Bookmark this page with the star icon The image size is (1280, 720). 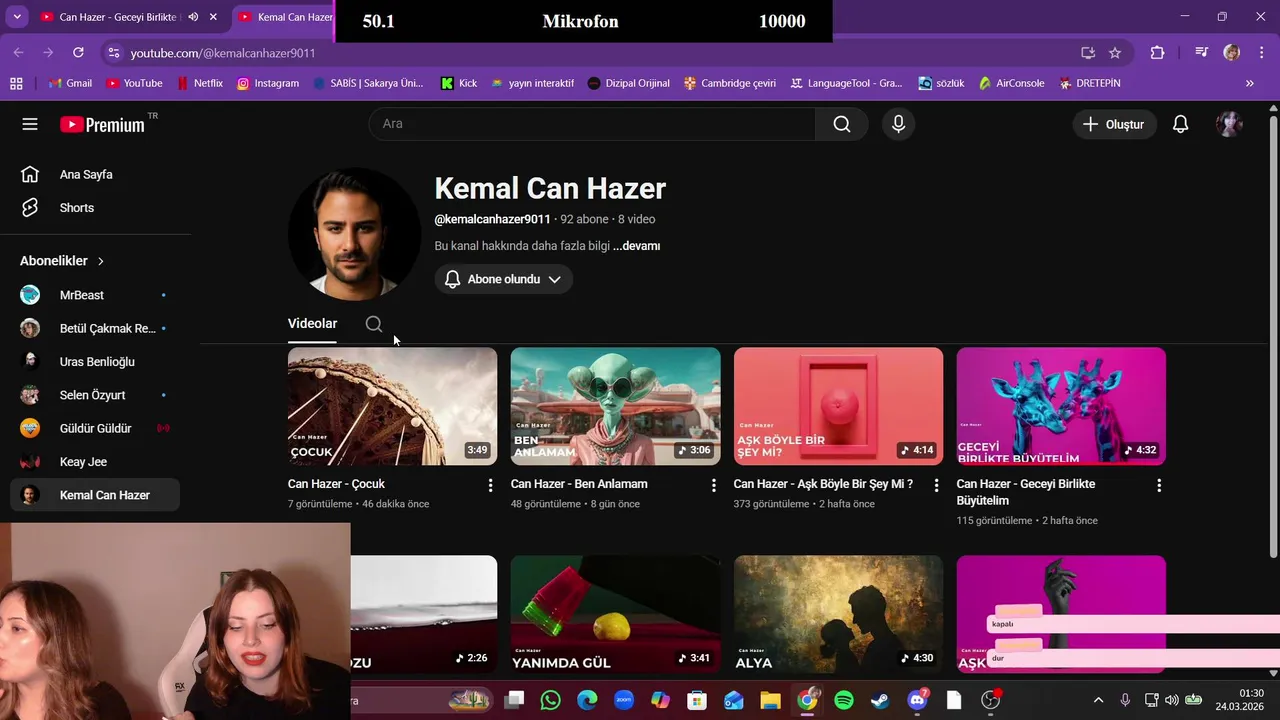[x=1115, y=52]
